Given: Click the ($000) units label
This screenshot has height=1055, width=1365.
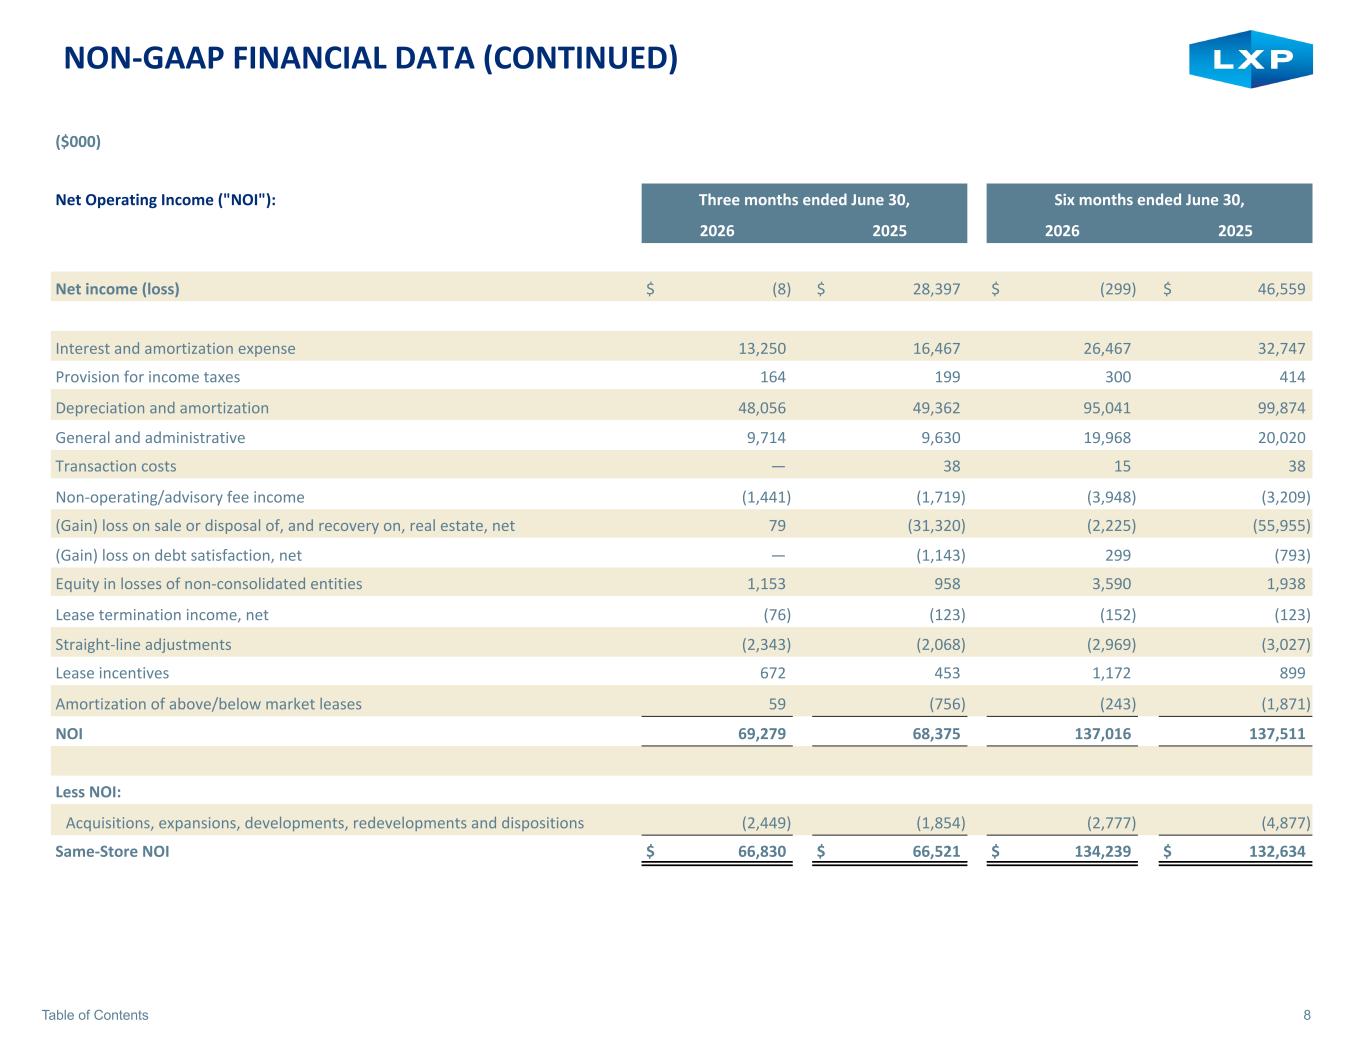Looking at the screenshot, I should pyautogui.click(x=78, y=142).
